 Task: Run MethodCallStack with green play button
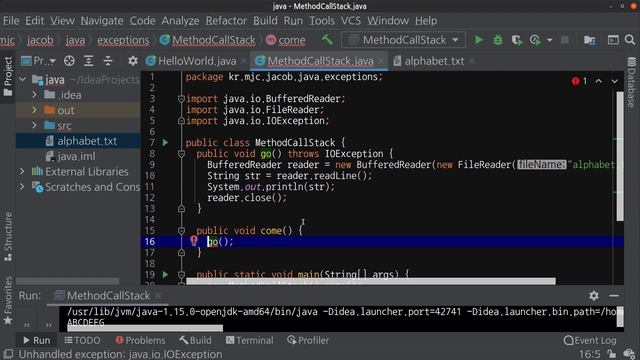(x=479, y=40)
